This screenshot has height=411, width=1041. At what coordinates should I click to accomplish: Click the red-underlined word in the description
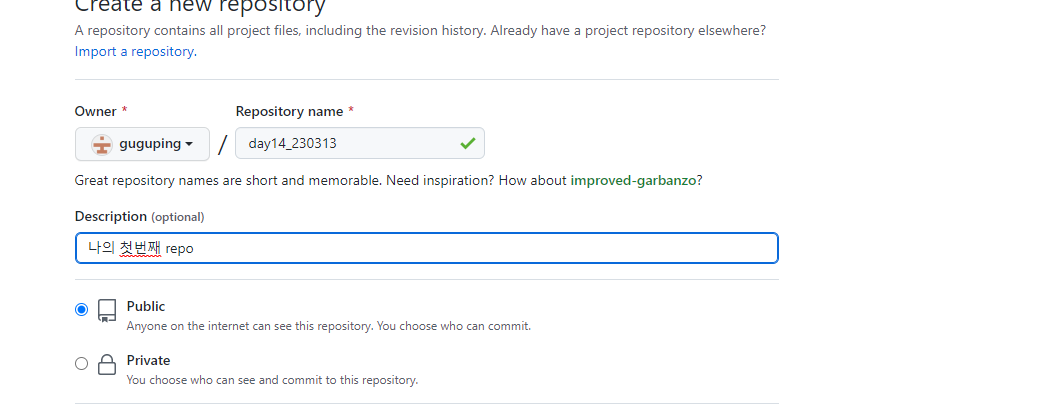140,248
